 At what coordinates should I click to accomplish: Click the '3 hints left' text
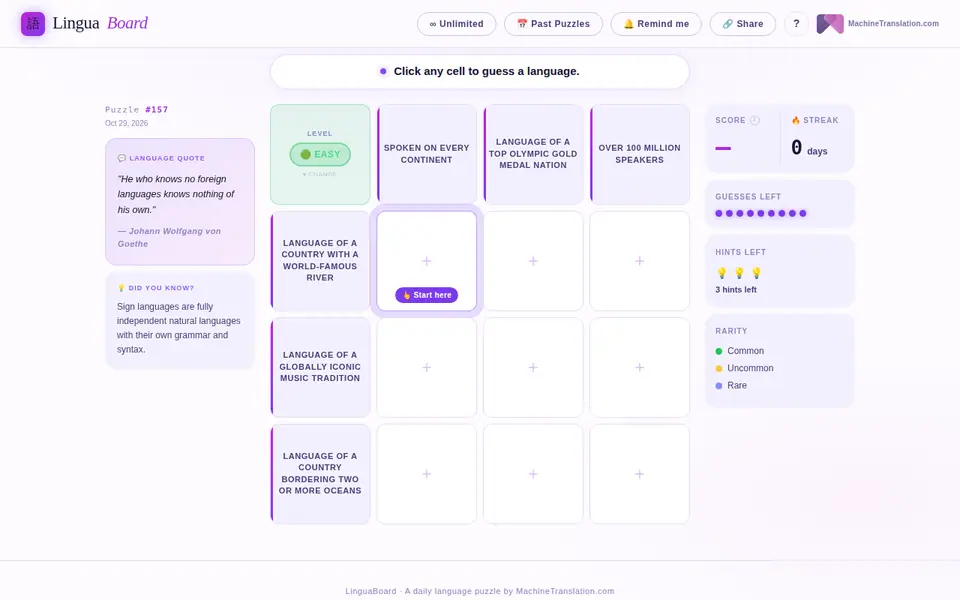pyautogui.click(x=736, y=290)
